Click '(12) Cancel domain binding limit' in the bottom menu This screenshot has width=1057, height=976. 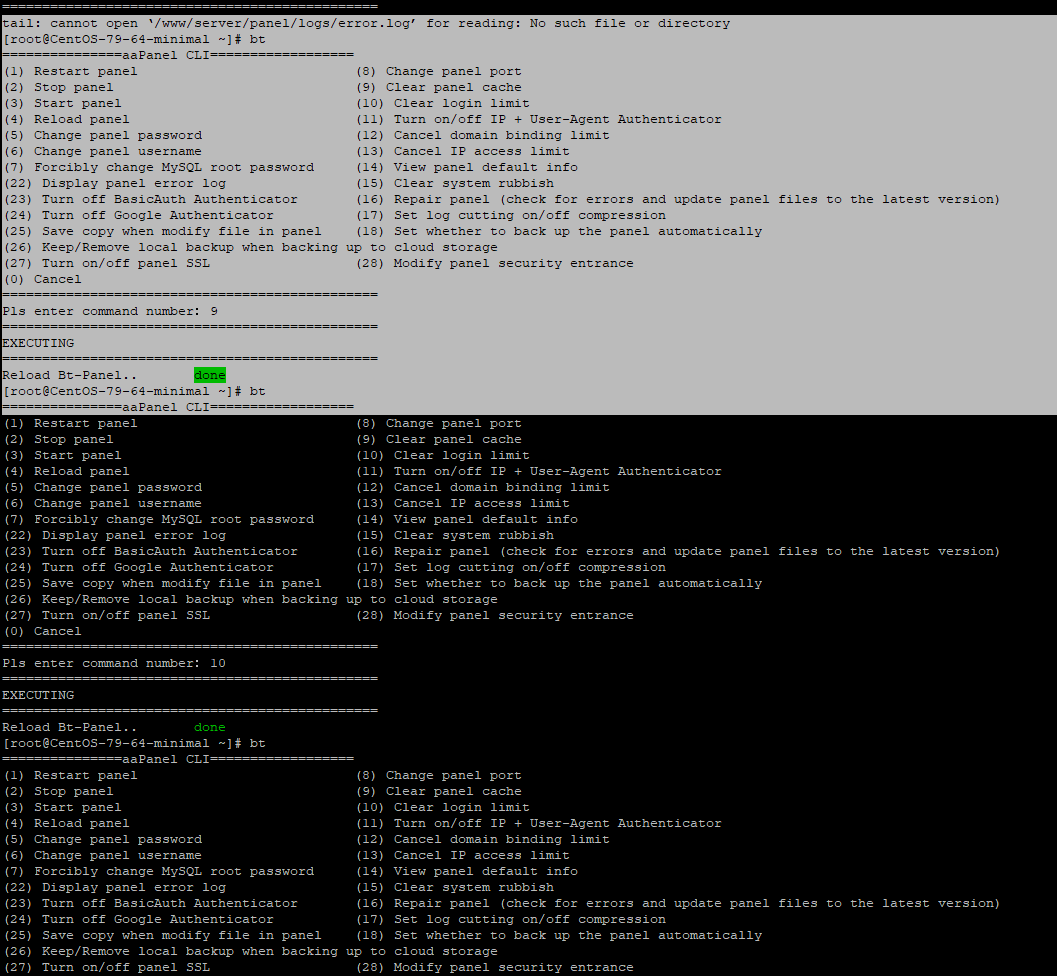point(483,840)
